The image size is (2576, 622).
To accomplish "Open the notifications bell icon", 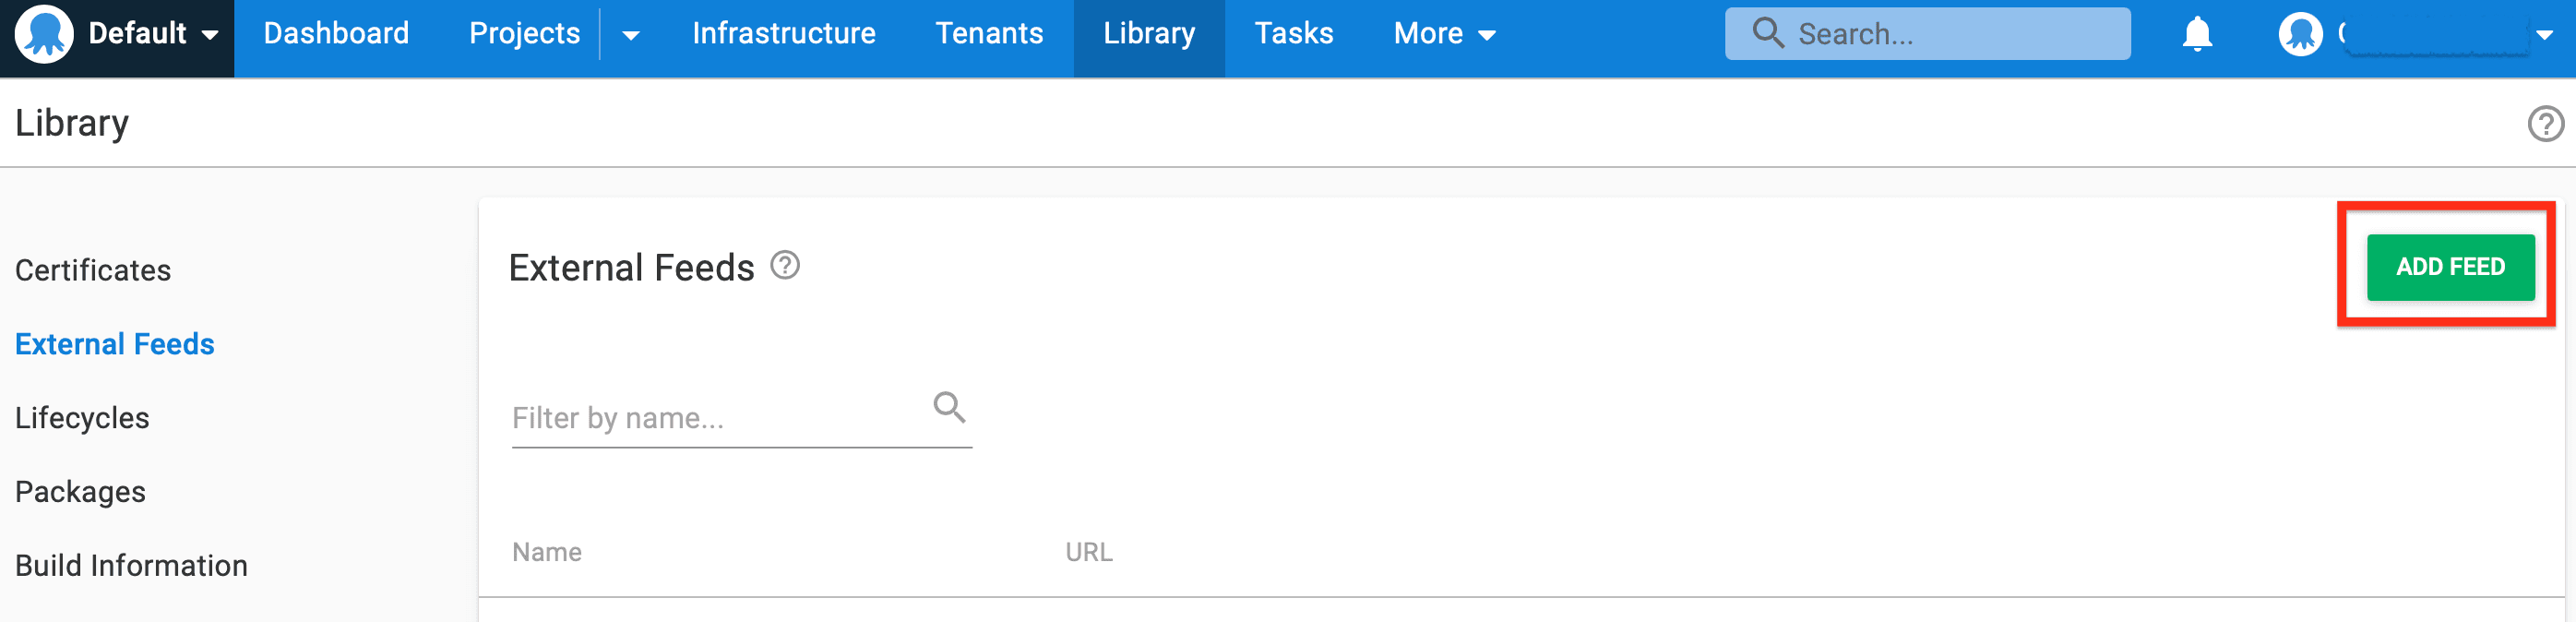I will [x=2197, y=34].
